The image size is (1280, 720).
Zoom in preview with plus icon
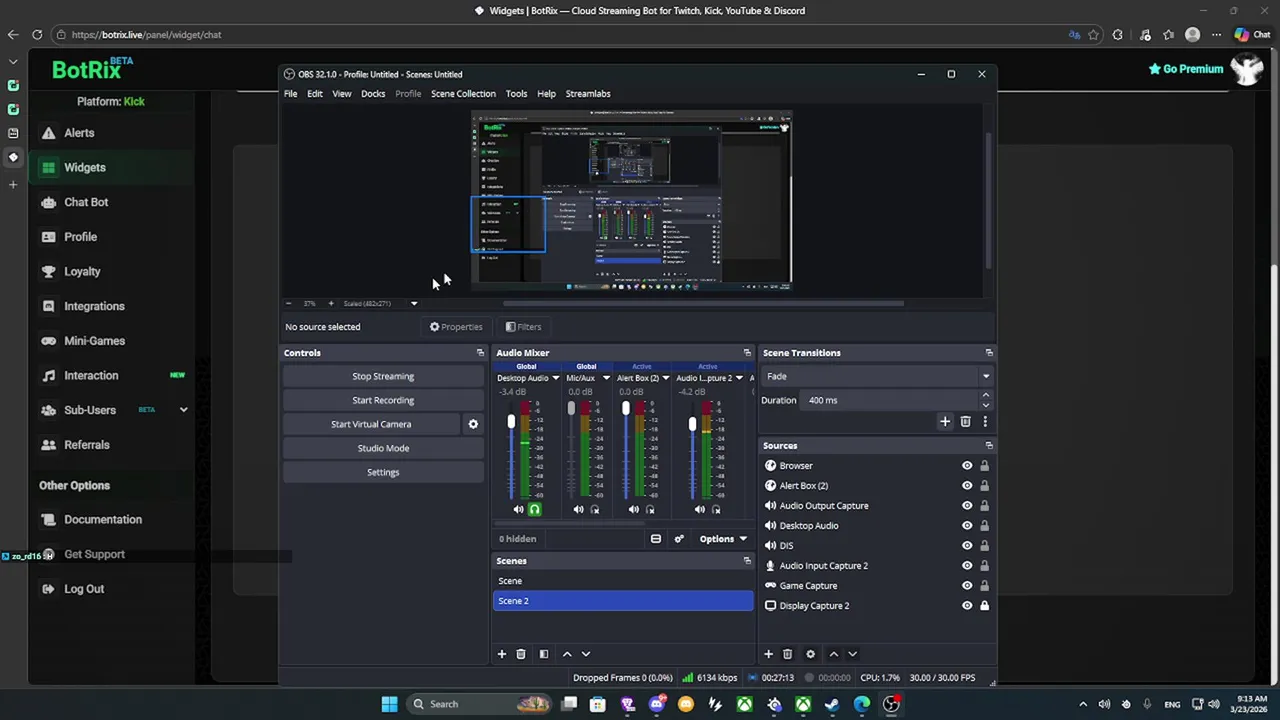[x=331, y=303]
